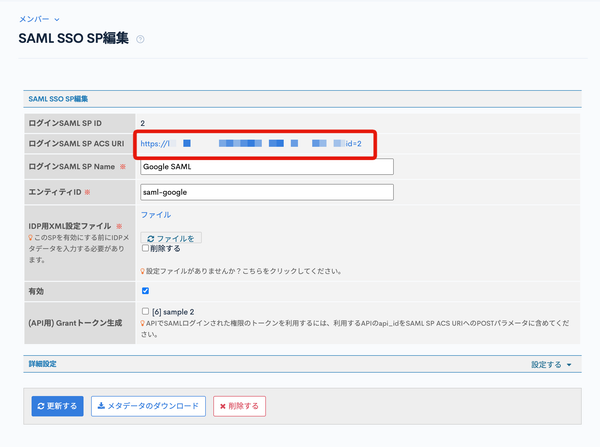Click the IDP用XML設定ファイル label
This screenshot has height=447, width=600.
[70, 226]
